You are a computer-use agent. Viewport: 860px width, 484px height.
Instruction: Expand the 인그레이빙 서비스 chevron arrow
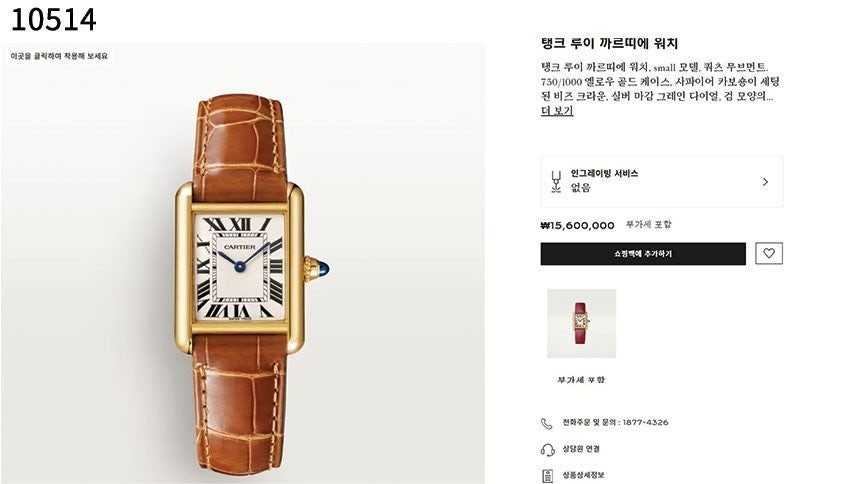[x=765, y=182]
